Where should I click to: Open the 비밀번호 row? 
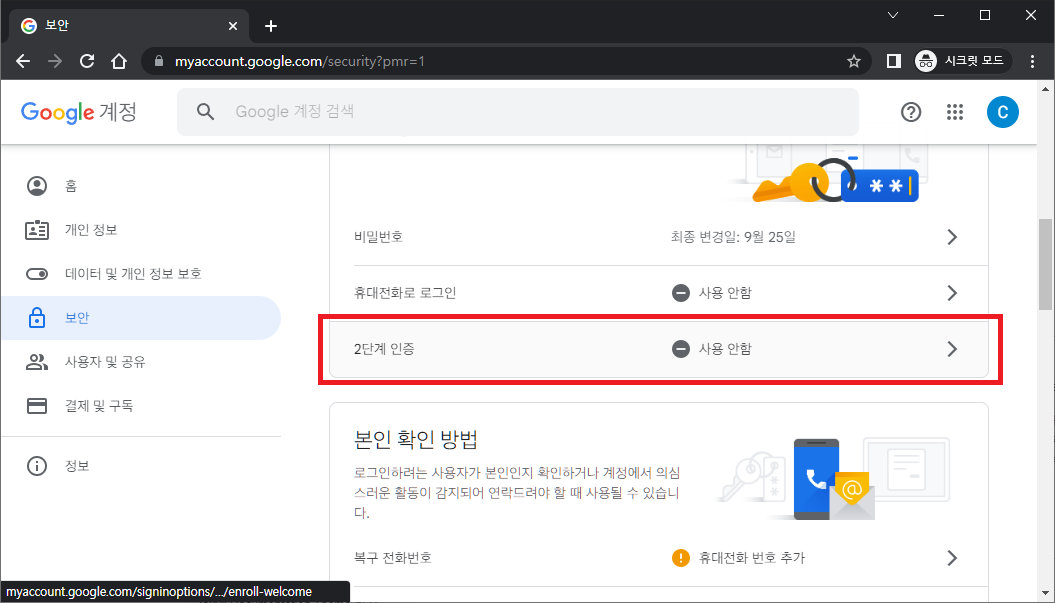659,237
